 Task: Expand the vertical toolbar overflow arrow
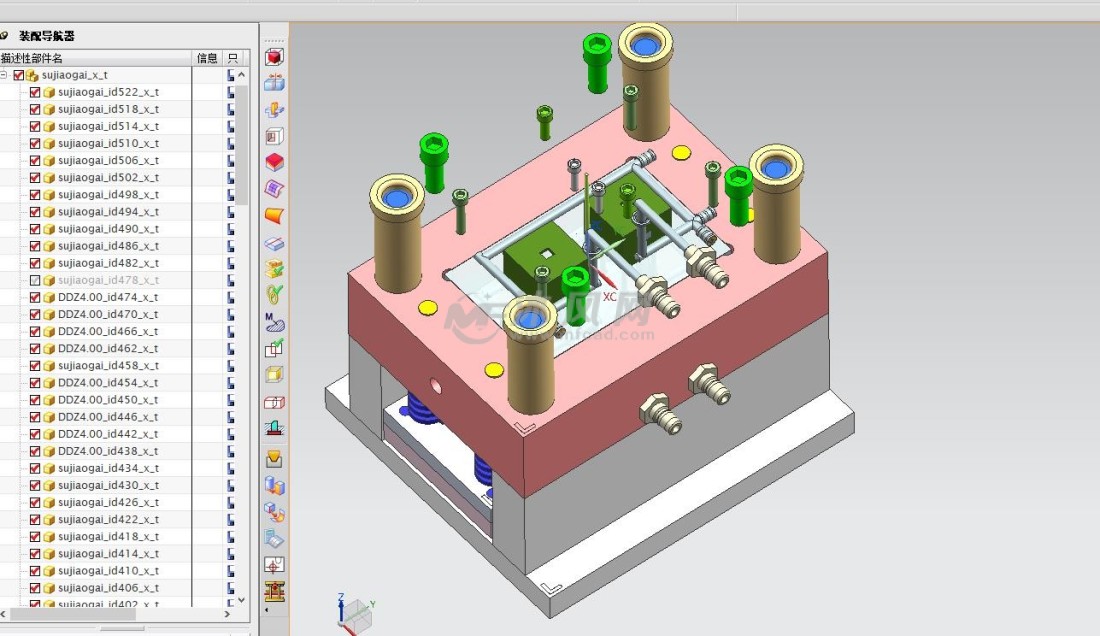click(x=266, y=608)
